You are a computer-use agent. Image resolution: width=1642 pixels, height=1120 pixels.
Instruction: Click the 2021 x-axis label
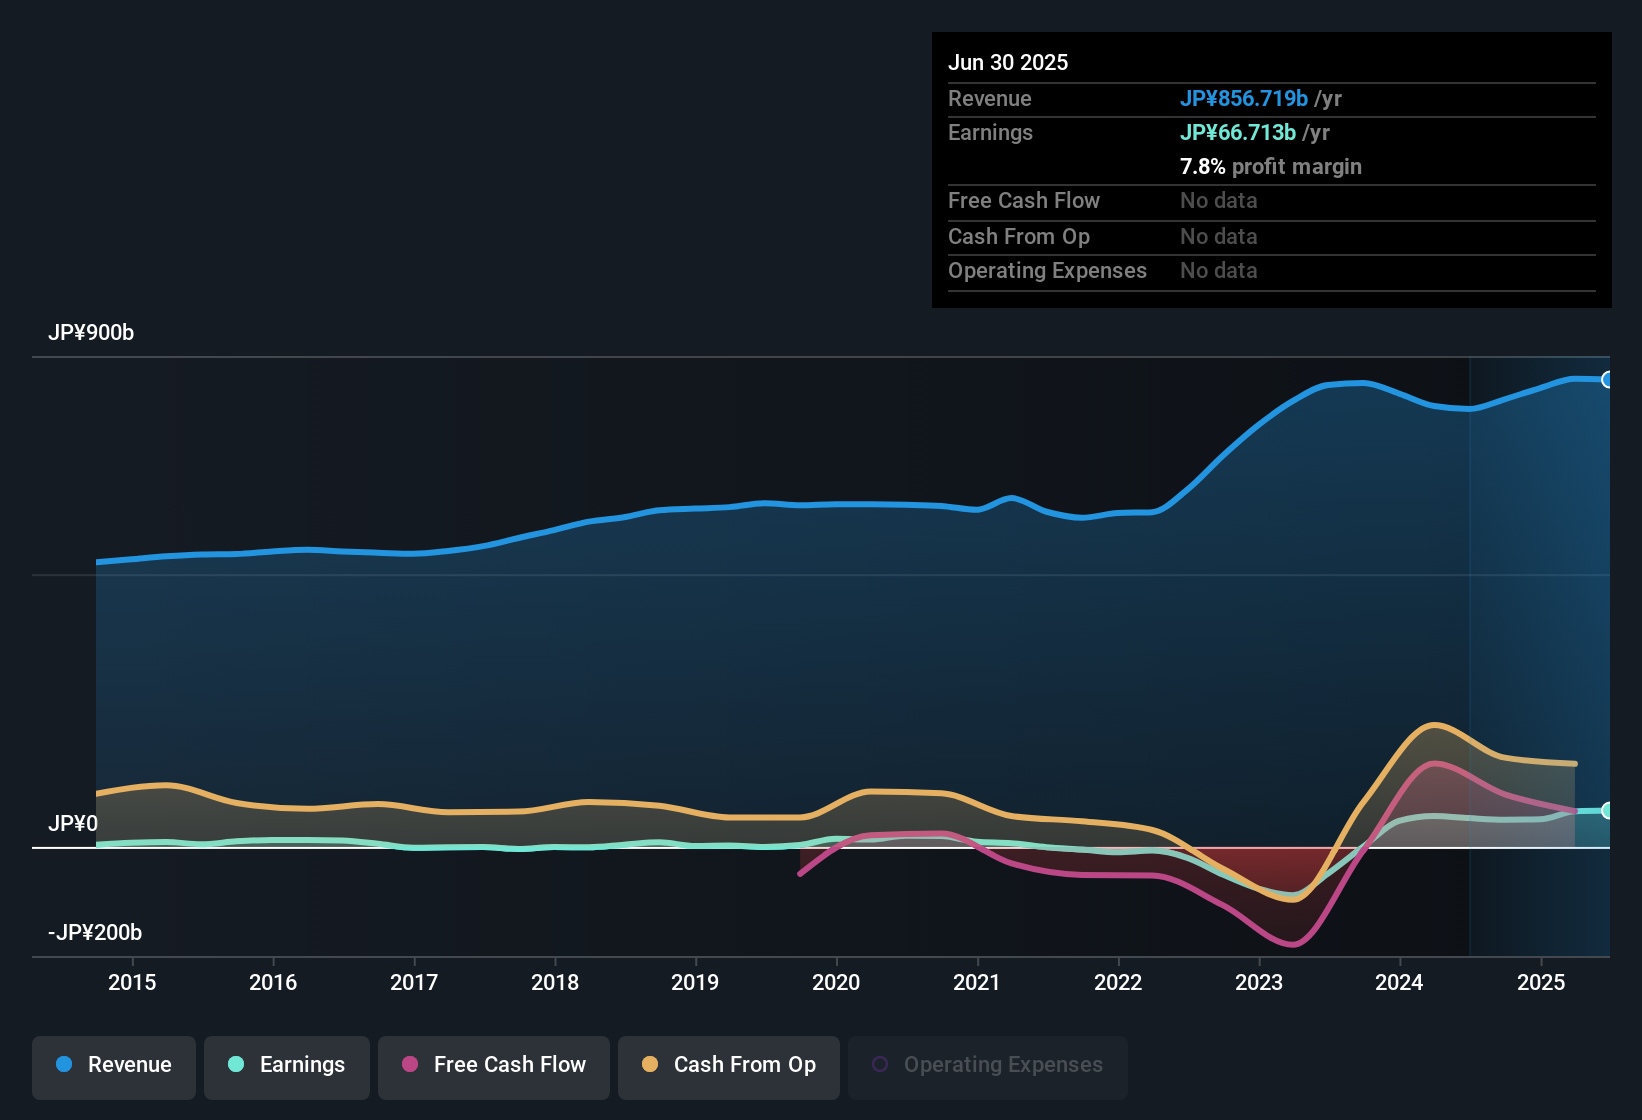click(977, 983)
